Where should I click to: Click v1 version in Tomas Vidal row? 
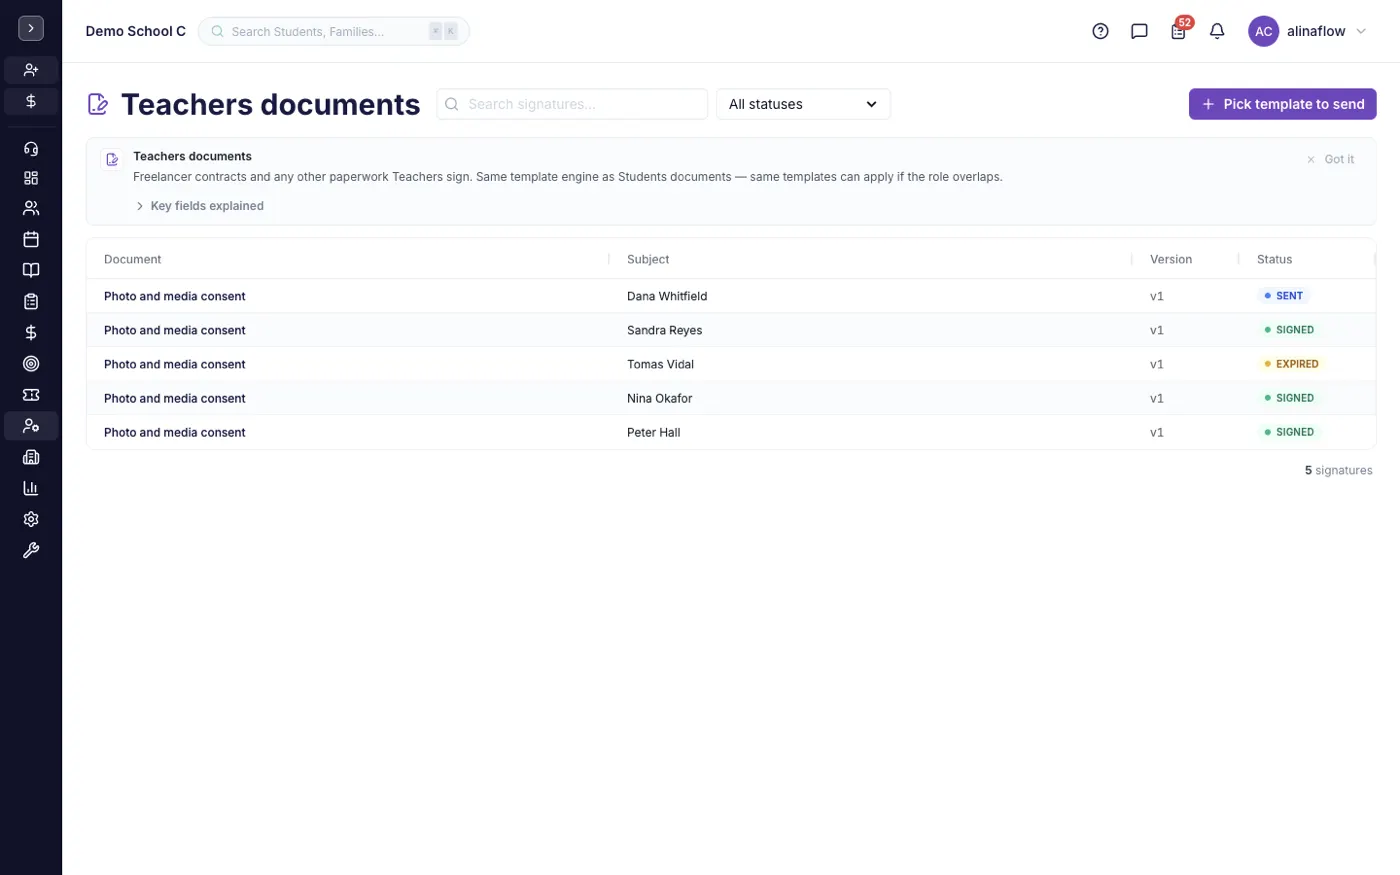pos(1157,364)
